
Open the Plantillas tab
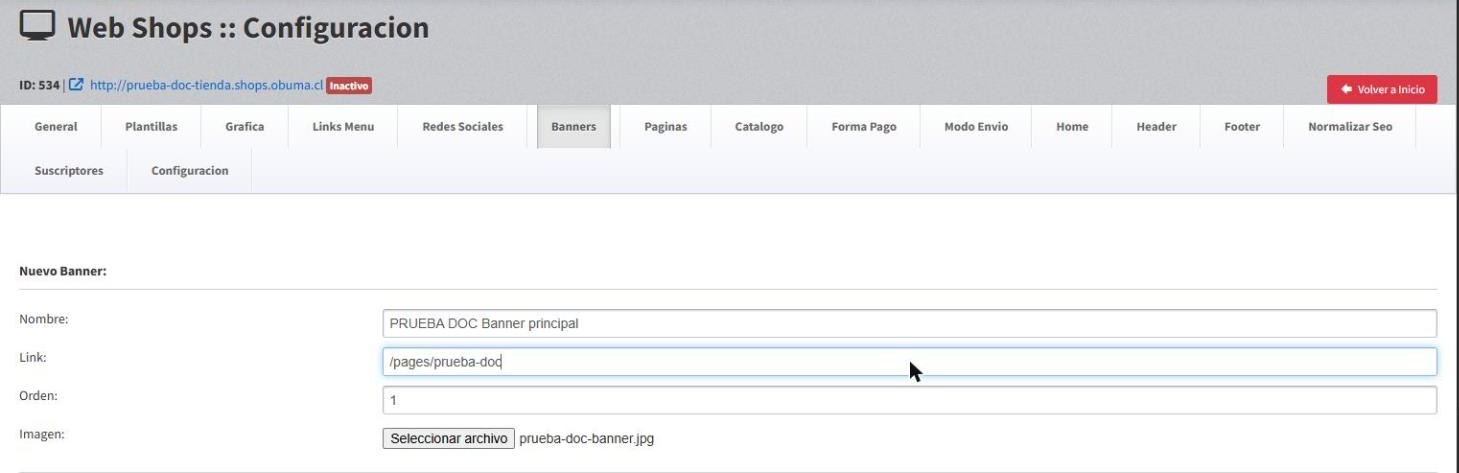point(150,127)
